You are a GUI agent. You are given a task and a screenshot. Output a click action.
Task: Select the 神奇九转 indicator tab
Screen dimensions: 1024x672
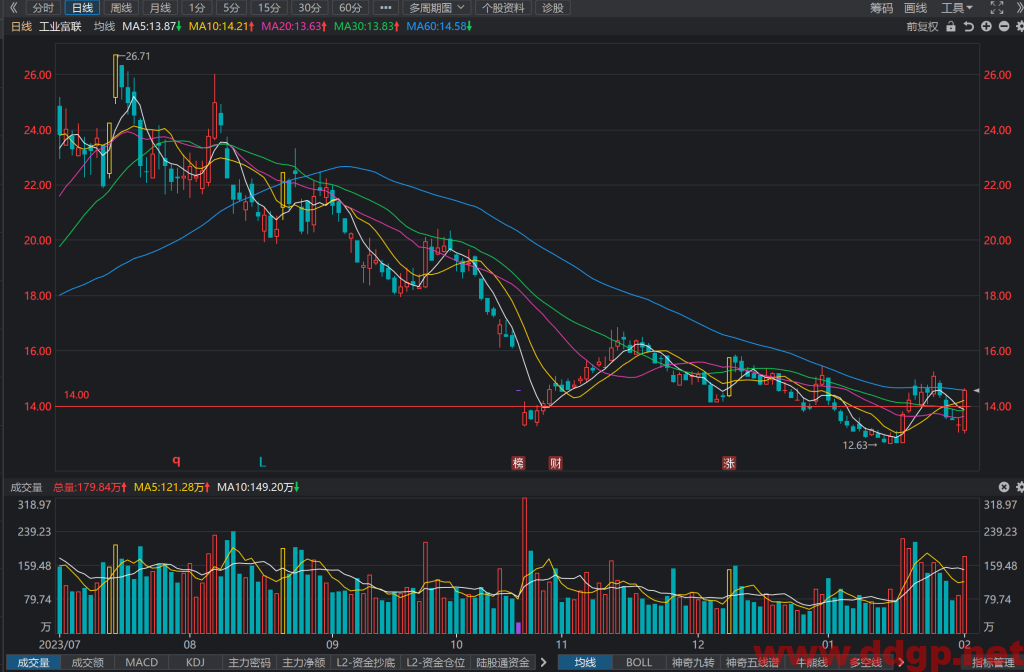[693, 662]
